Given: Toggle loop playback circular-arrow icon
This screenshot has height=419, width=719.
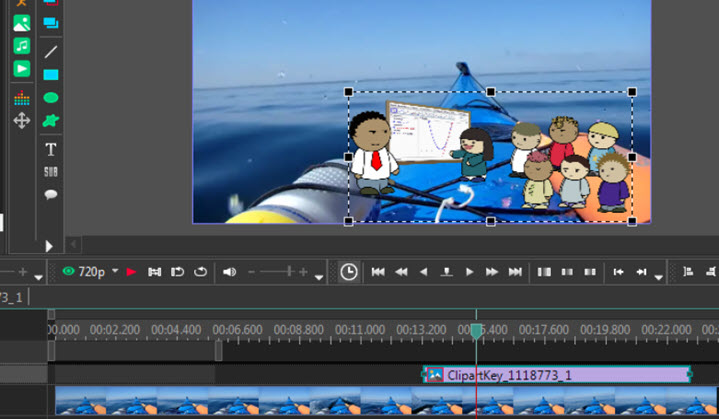Looking at the screenshot, I should [200, 272].
